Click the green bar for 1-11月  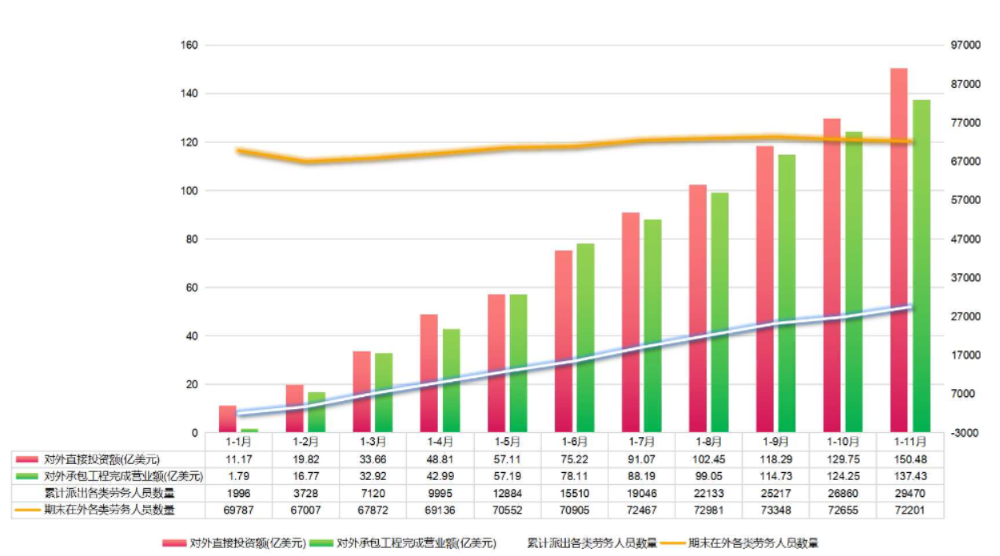click(x=921, y=266)
